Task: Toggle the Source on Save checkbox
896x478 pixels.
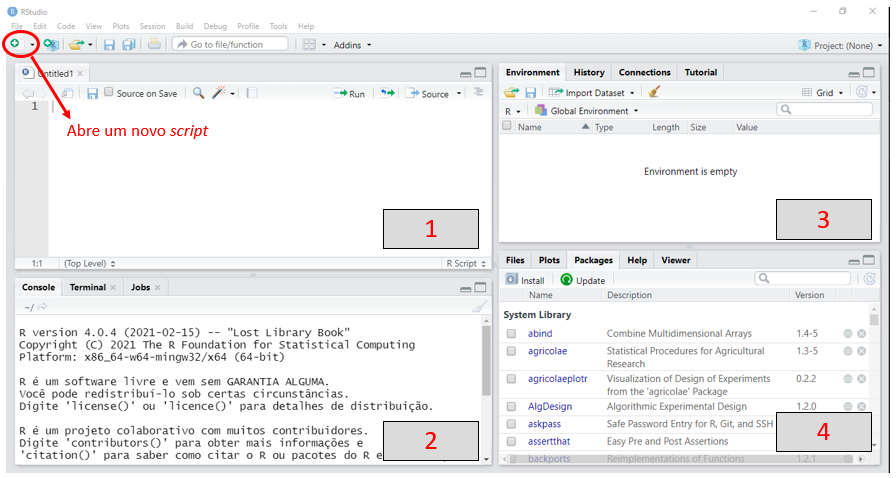Action: [109, 92]
